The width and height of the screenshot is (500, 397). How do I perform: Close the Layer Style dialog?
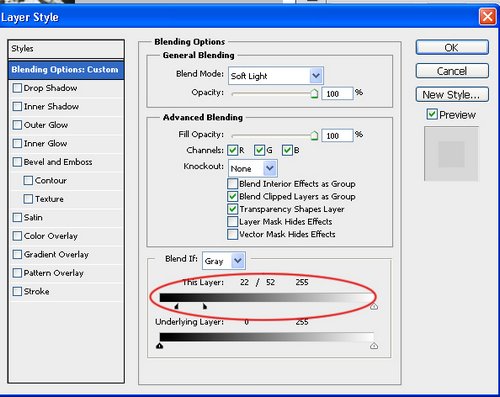[487, 16]
